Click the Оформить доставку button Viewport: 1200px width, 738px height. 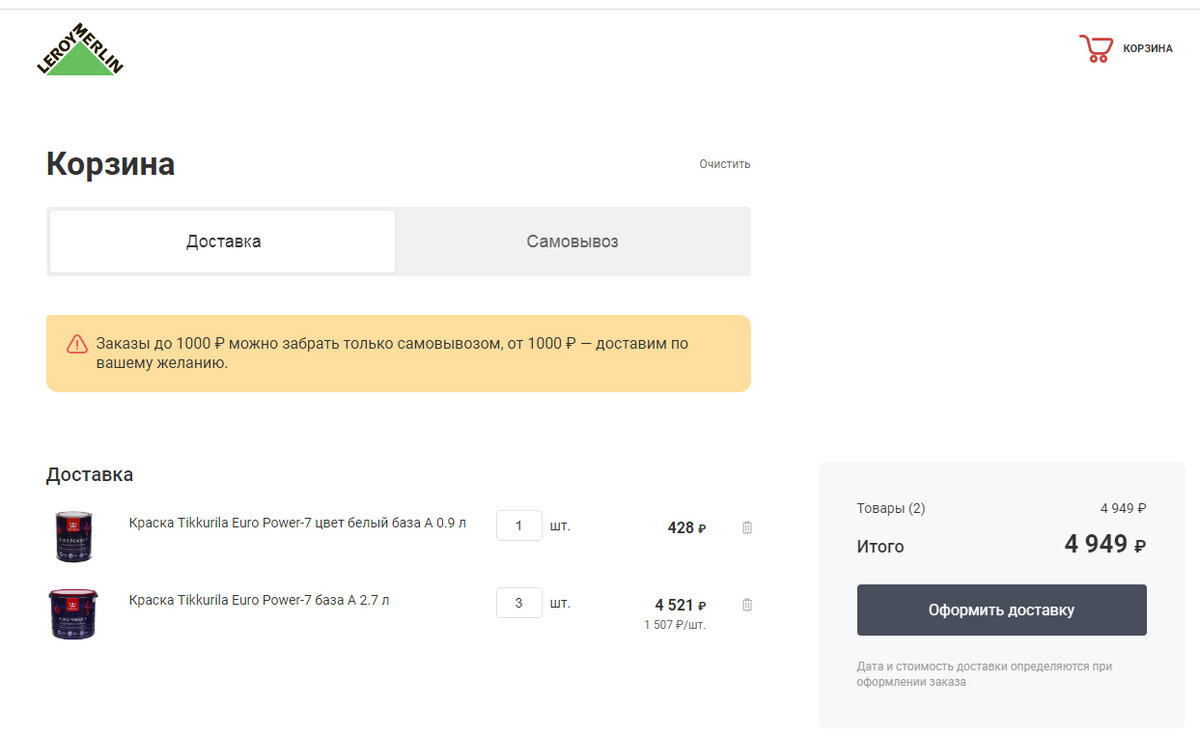pyautogui.click(x=1001, y=610)
